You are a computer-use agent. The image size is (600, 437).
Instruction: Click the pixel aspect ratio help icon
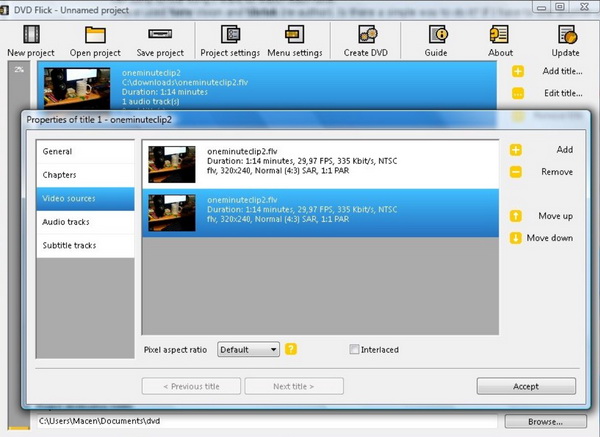pyautogui.click(x=291, y=350)
